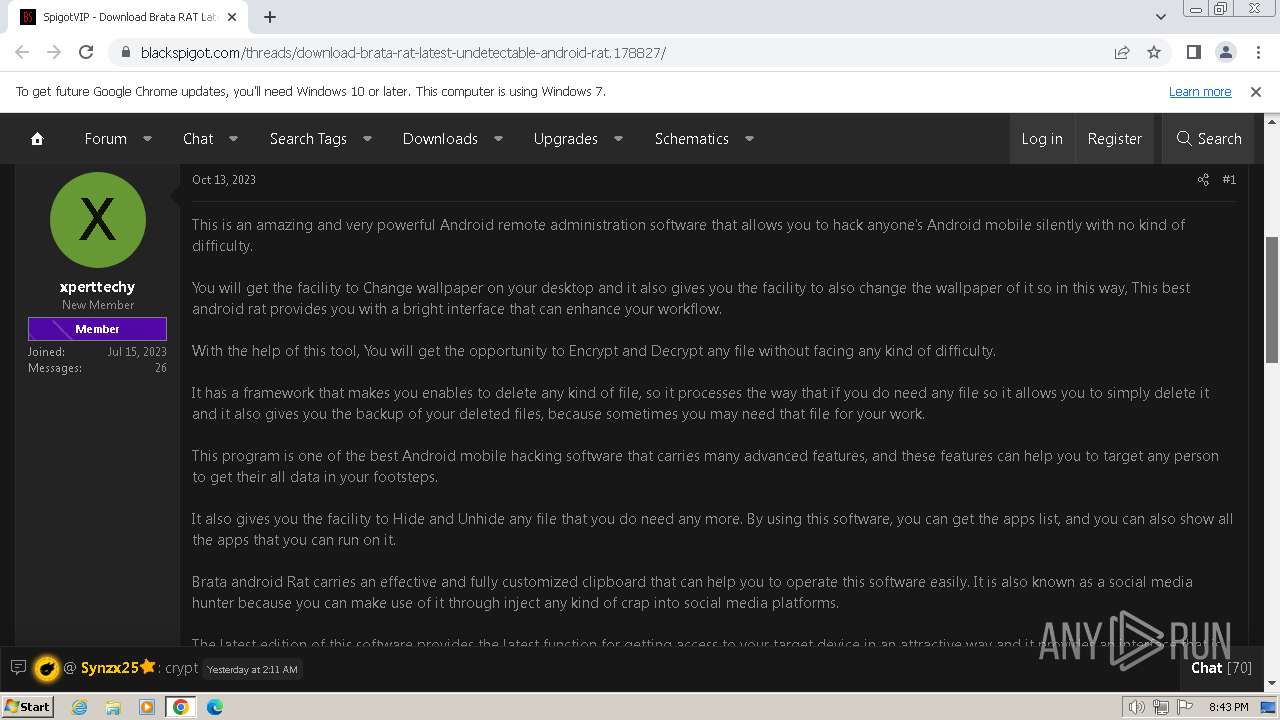Click the Synzx25 chat username

click(109, 668)
